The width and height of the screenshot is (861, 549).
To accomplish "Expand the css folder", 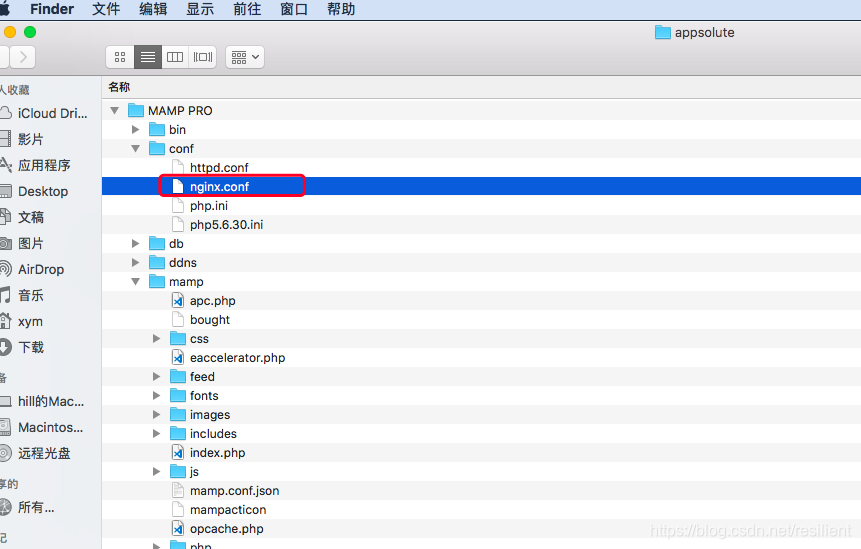I will pyautogui.click(x=156, y=339).
